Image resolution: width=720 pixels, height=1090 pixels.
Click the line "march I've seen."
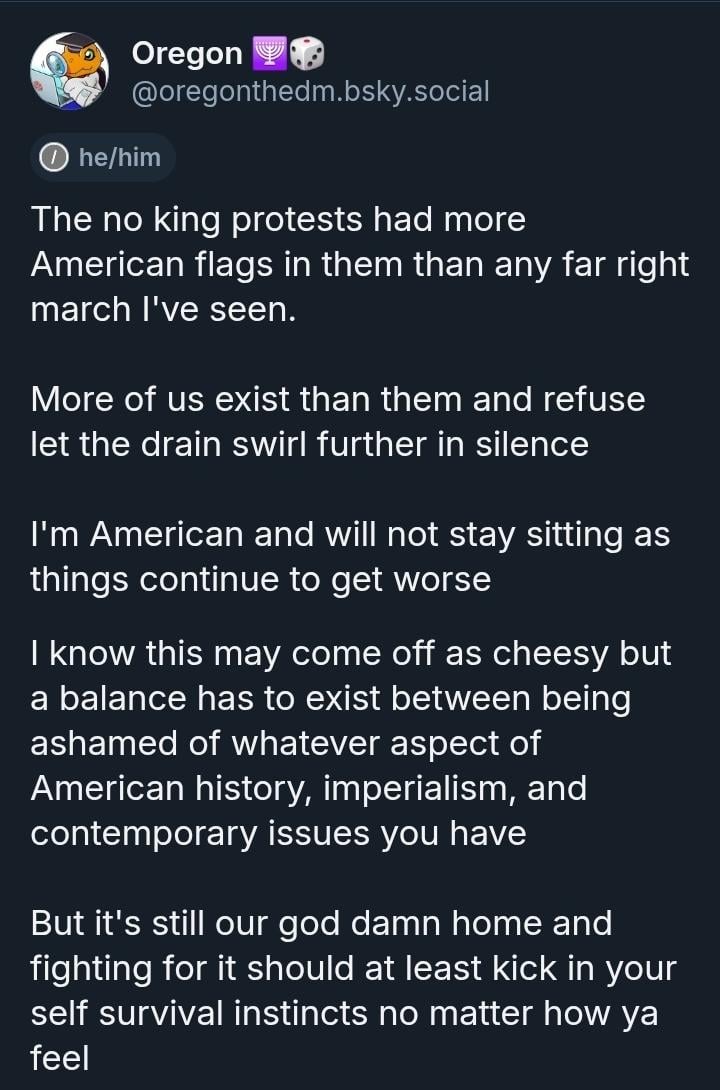(163, 309)
